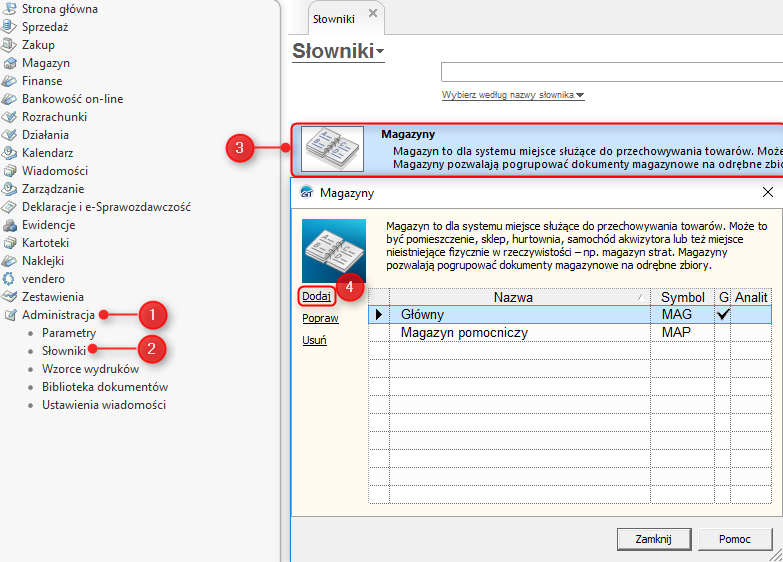
Task: Click the G column header
Action: click(x=723, y=297)
